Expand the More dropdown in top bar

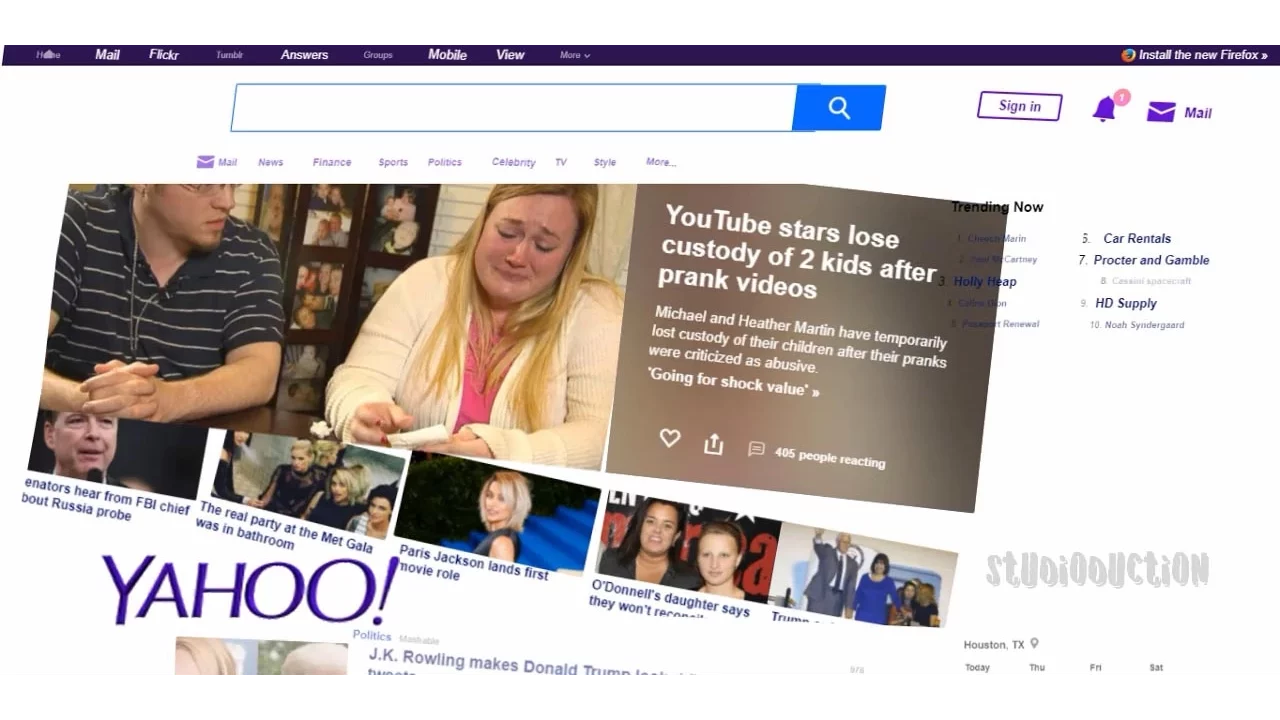(x=575, y=55)
